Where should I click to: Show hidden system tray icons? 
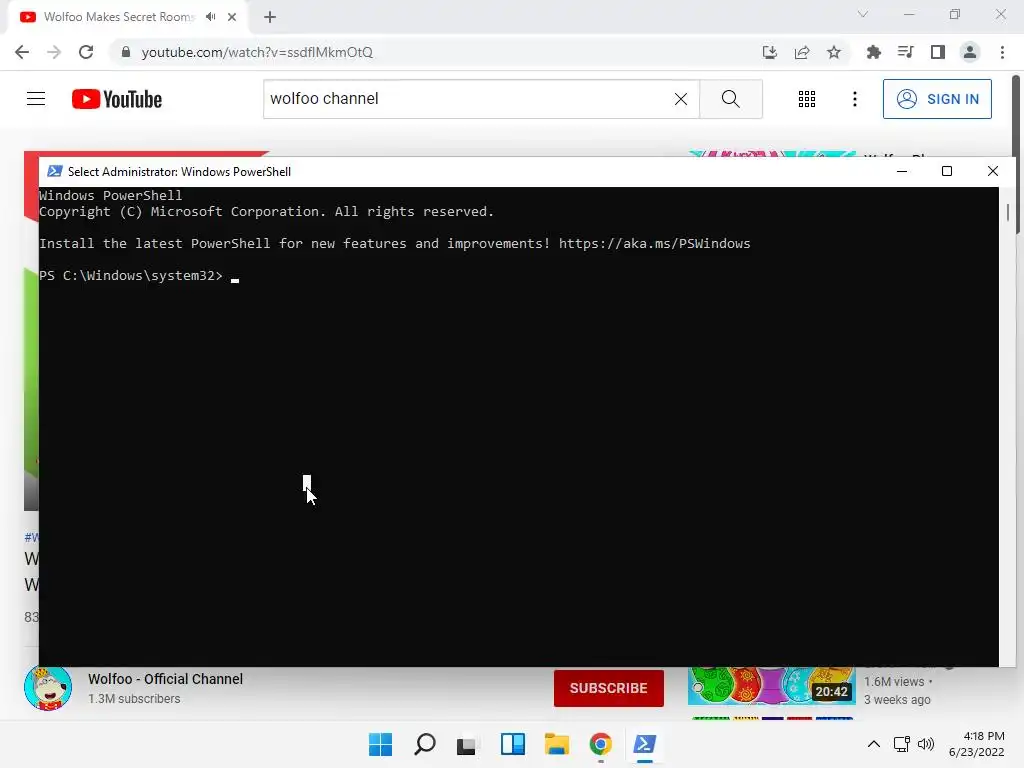click(x=874, y=744)
